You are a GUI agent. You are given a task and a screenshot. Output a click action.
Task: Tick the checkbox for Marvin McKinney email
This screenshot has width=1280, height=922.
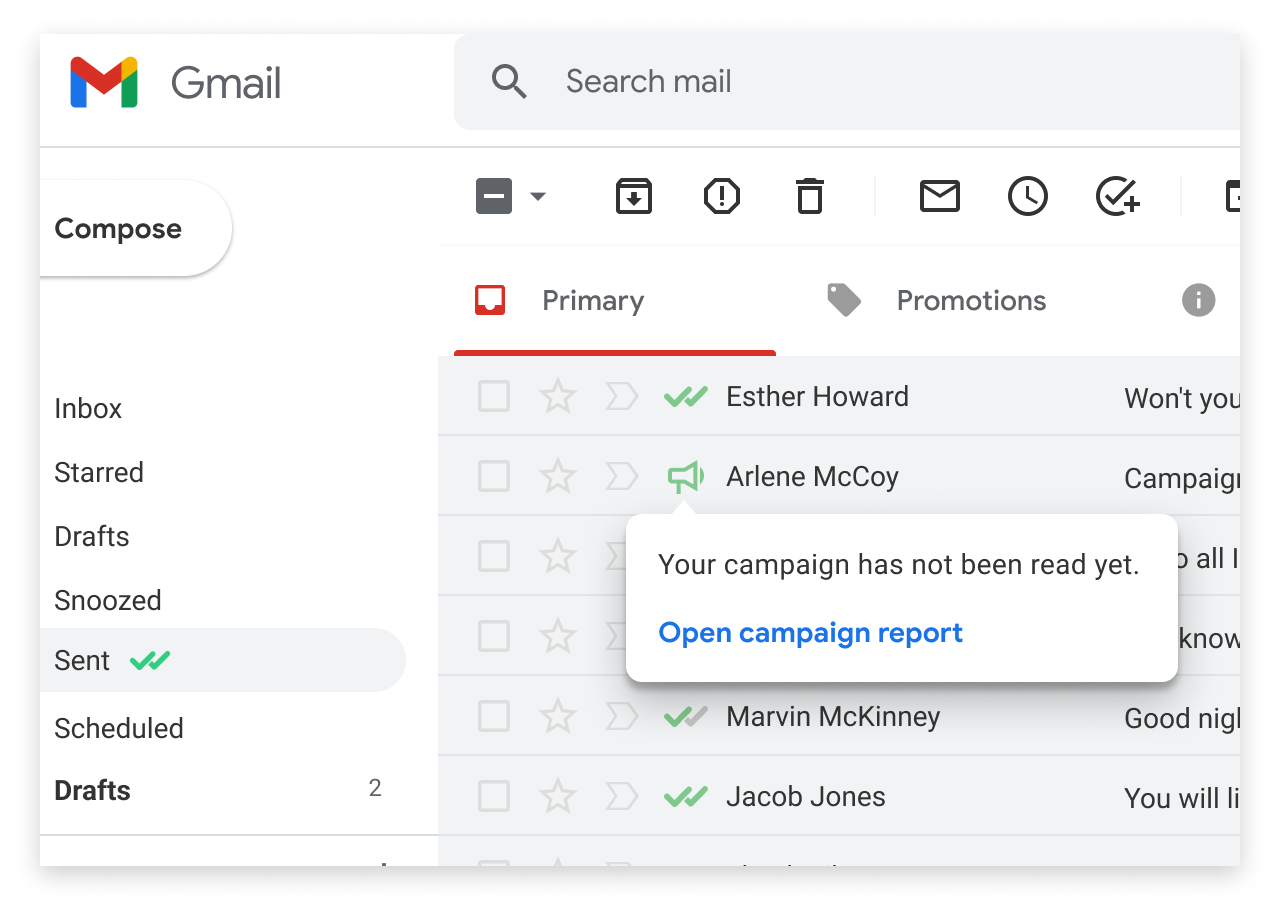[x=494, y=717]
